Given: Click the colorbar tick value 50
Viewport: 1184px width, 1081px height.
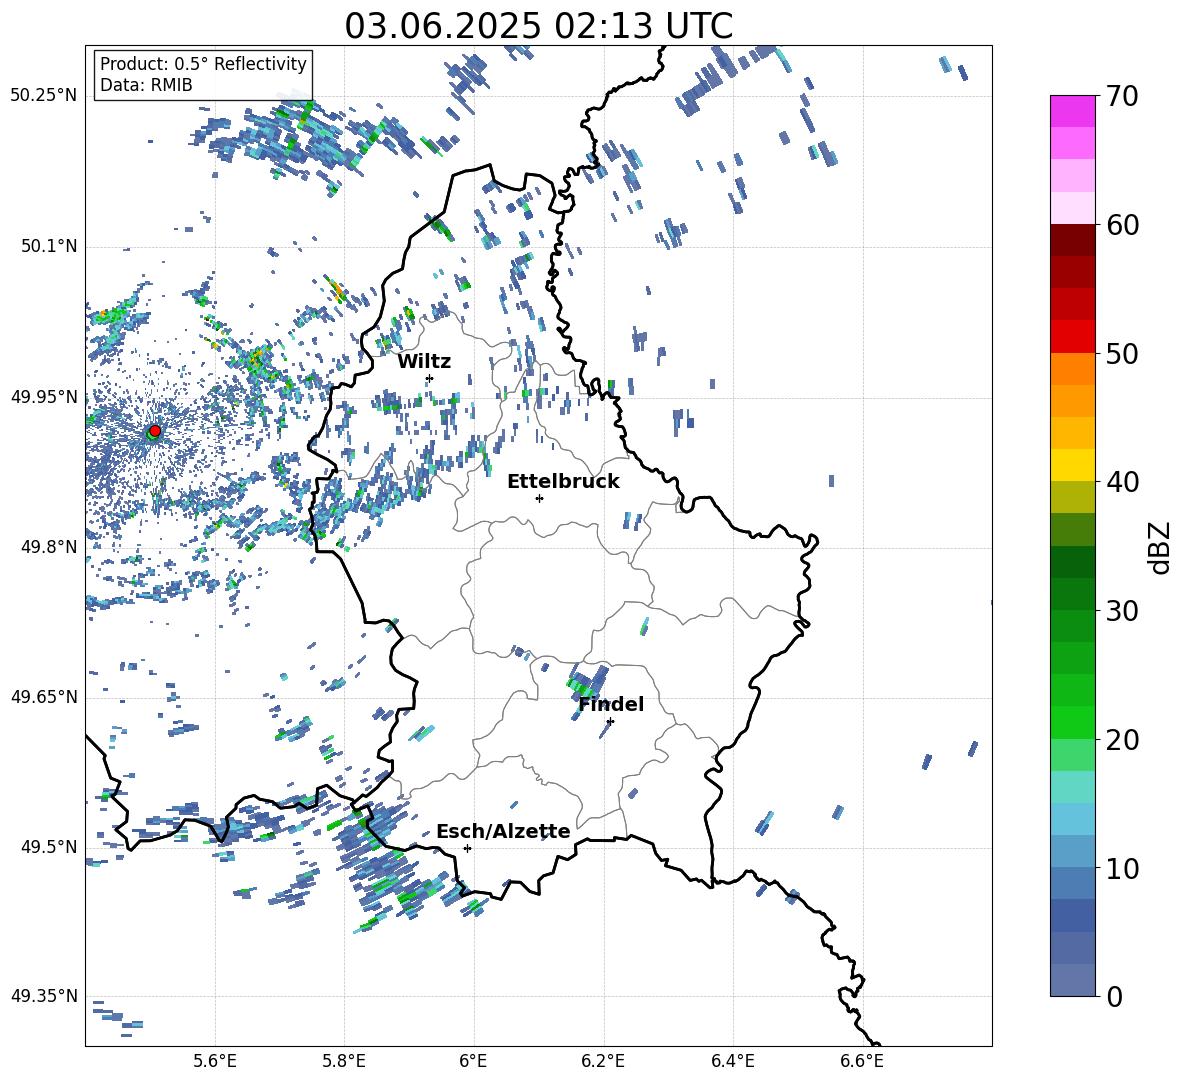Looking at the screenshot, I should click(x=1122, y=353).
